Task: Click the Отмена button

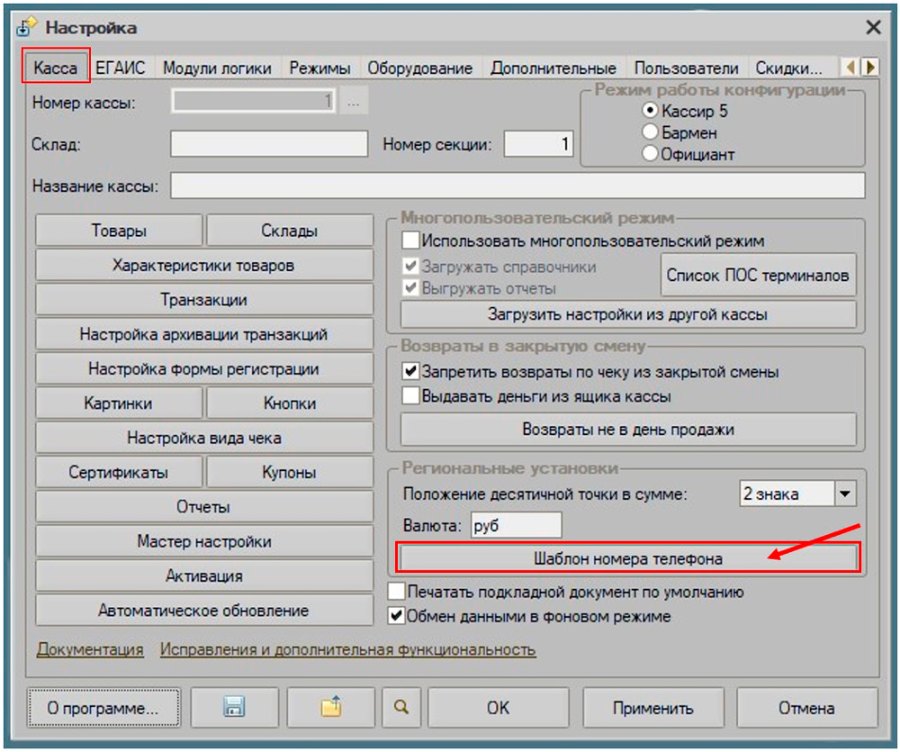Action: pyautogui.click(x=806, y=708)
